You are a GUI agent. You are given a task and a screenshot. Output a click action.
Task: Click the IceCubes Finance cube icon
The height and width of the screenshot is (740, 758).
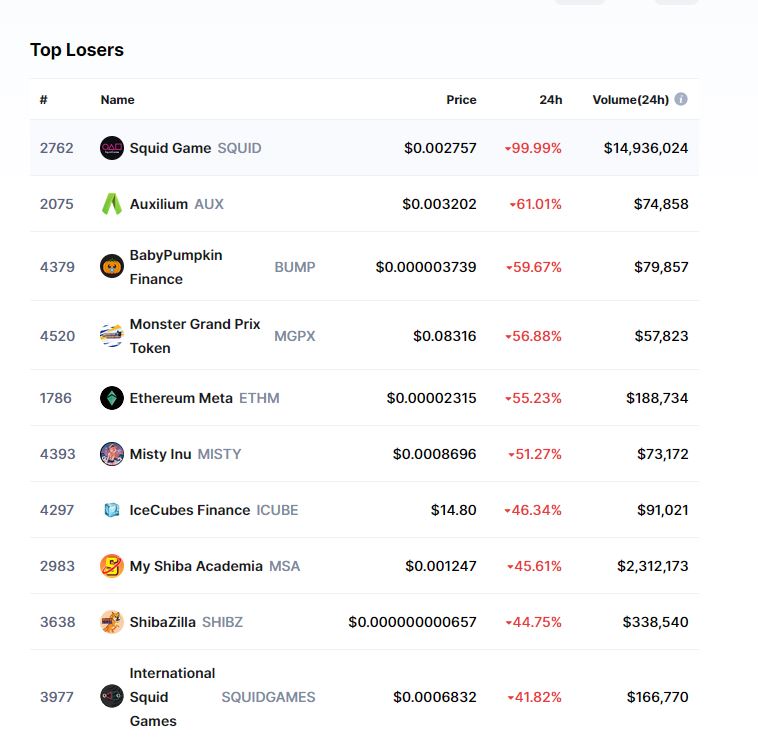coord(112,510)
